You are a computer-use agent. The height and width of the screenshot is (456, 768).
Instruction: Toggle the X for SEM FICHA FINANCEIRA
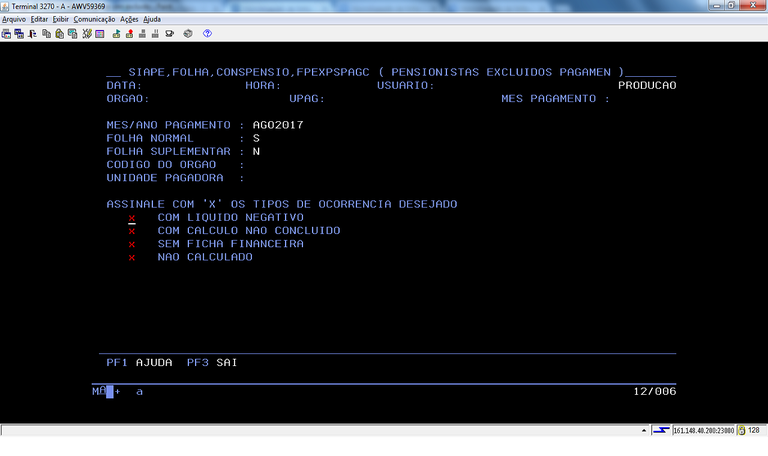coord(132,244)
